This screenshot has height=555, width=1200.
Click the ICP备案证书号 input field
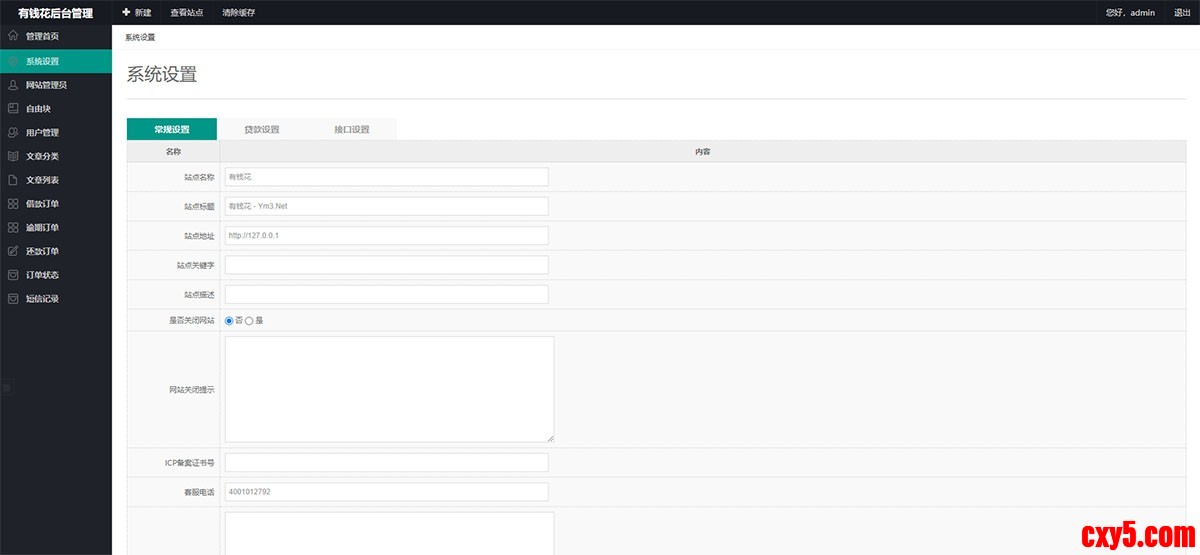(x=387, y=462)
